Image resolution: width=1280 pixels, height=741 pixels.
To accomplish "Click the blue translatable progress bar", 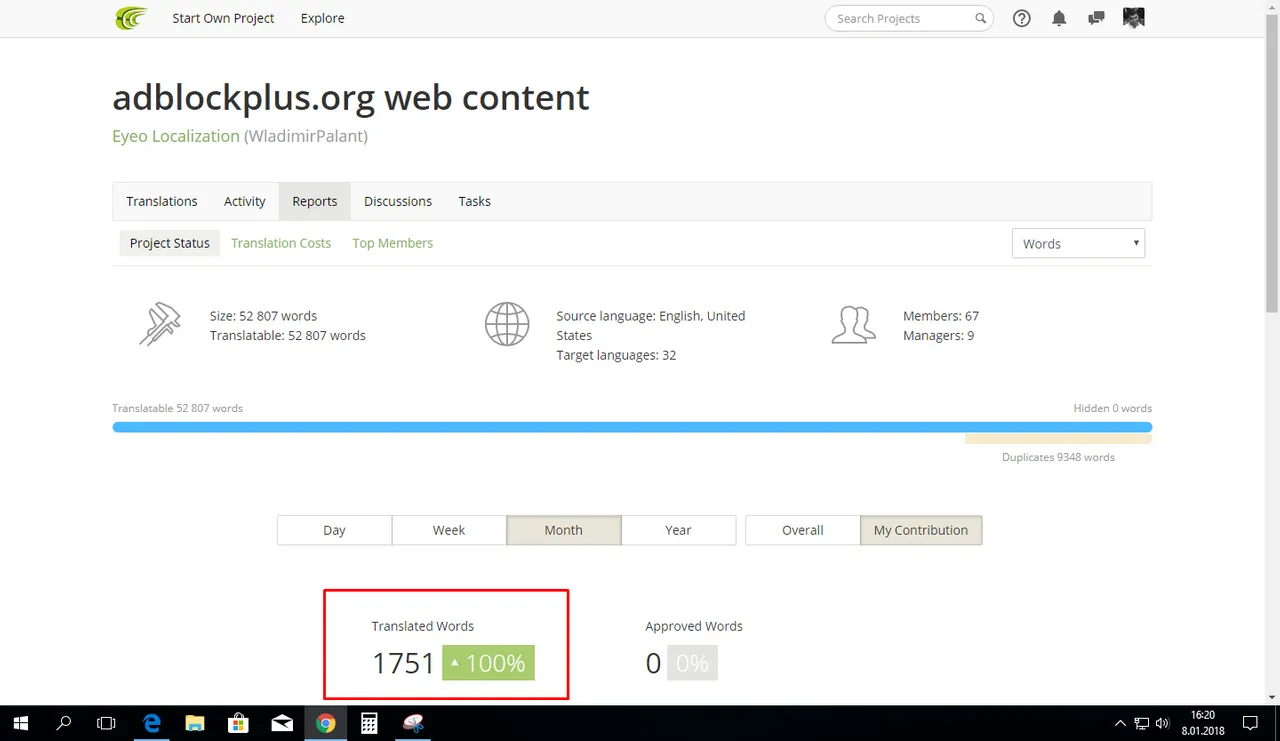I will 632,427.
